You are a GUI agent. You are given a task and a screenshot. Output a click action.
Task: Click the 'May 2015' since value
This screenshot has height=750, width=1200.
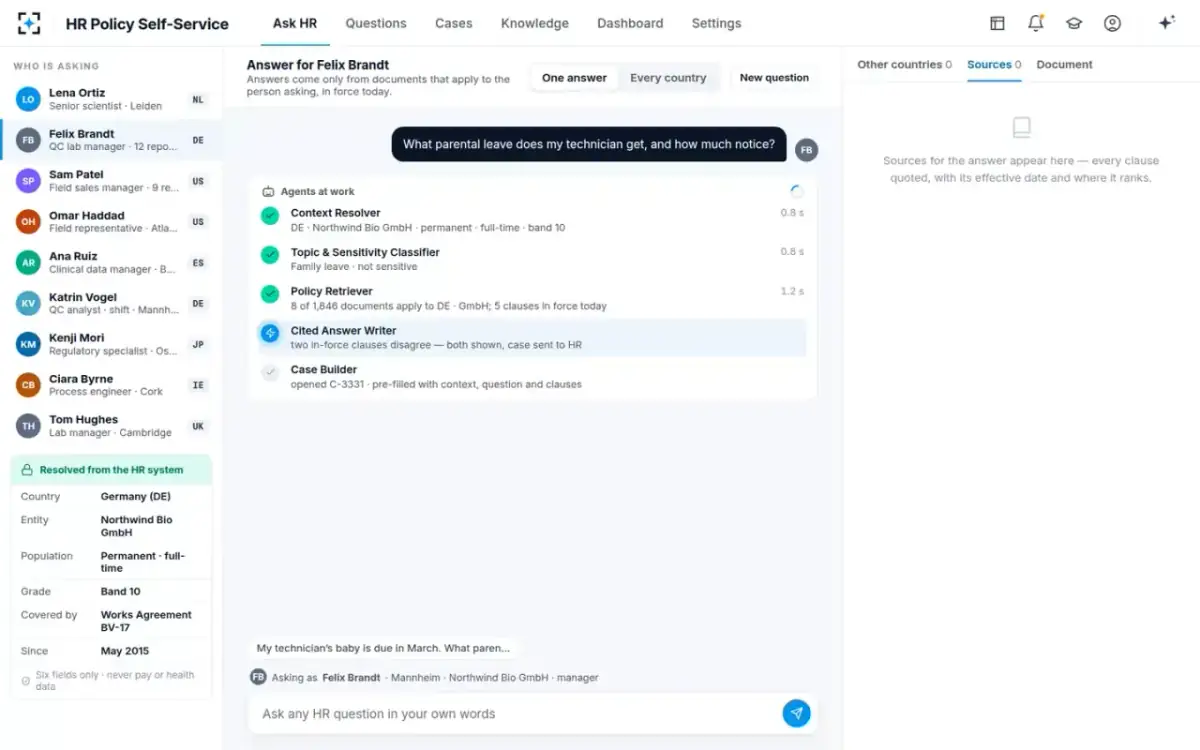[x=125, y=651]
